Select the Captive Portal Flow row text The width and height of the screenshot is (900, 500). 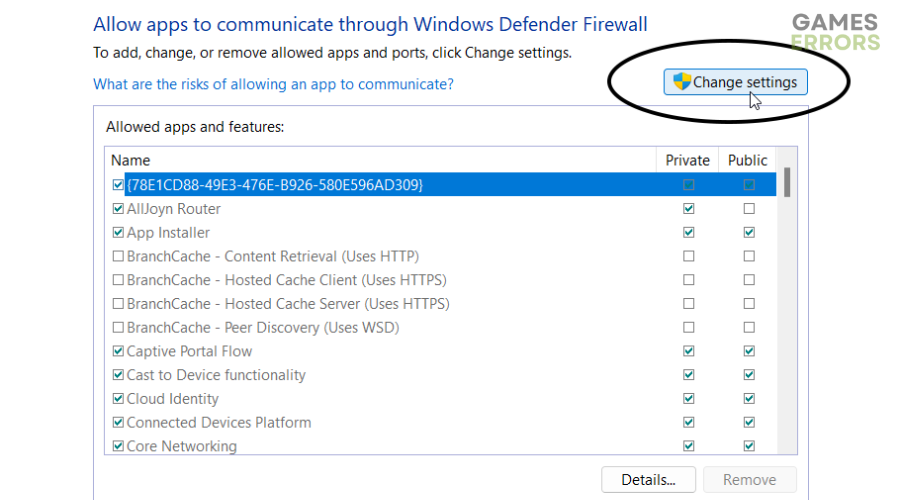pos(189,351)
